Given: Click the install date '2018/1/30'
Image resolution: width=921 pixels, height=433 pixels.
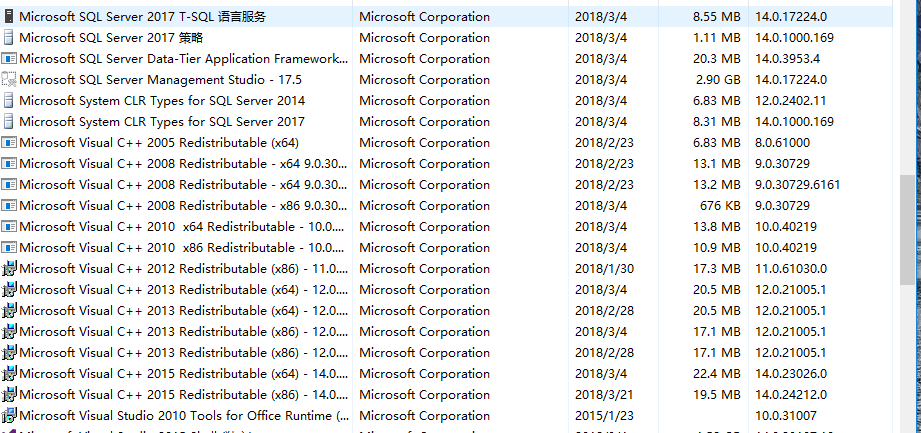Looking at the screenshot, I should point(604,269).
